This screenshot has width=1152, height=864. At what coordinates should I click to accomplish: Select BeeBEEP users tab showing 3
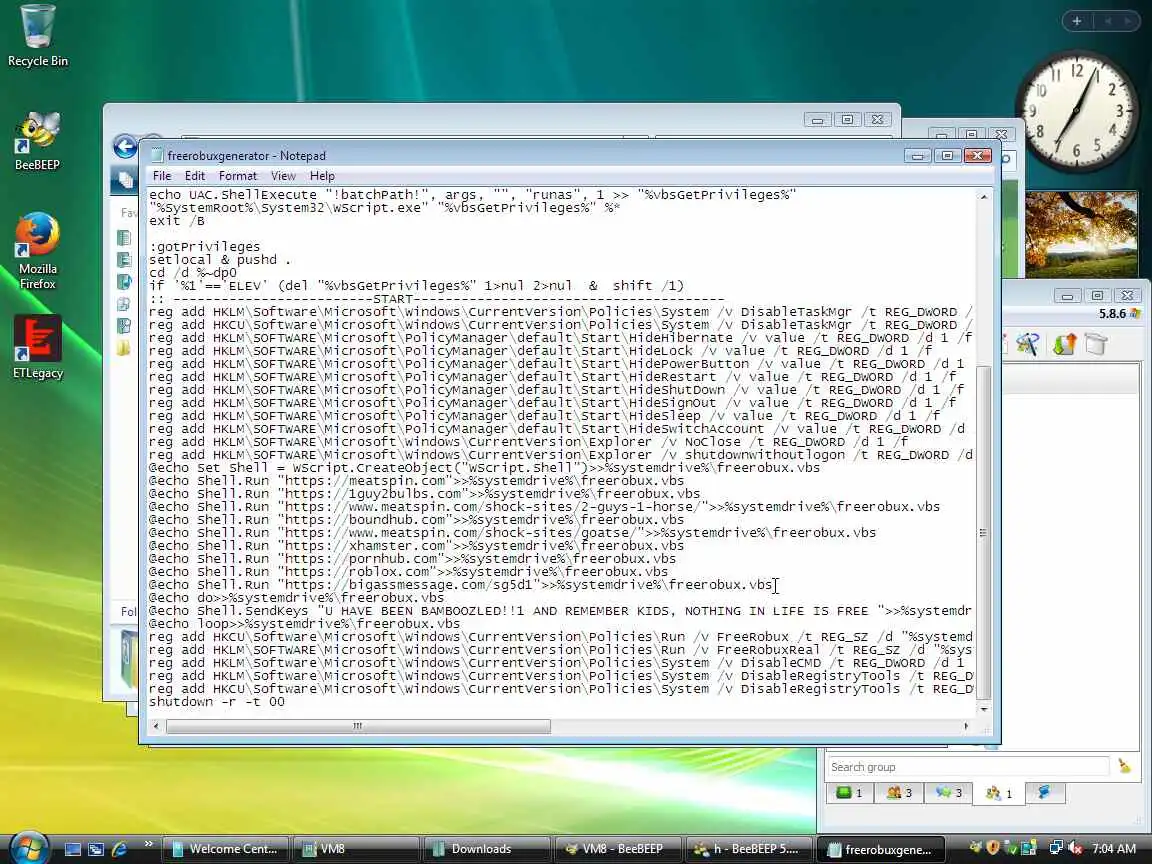899,793
